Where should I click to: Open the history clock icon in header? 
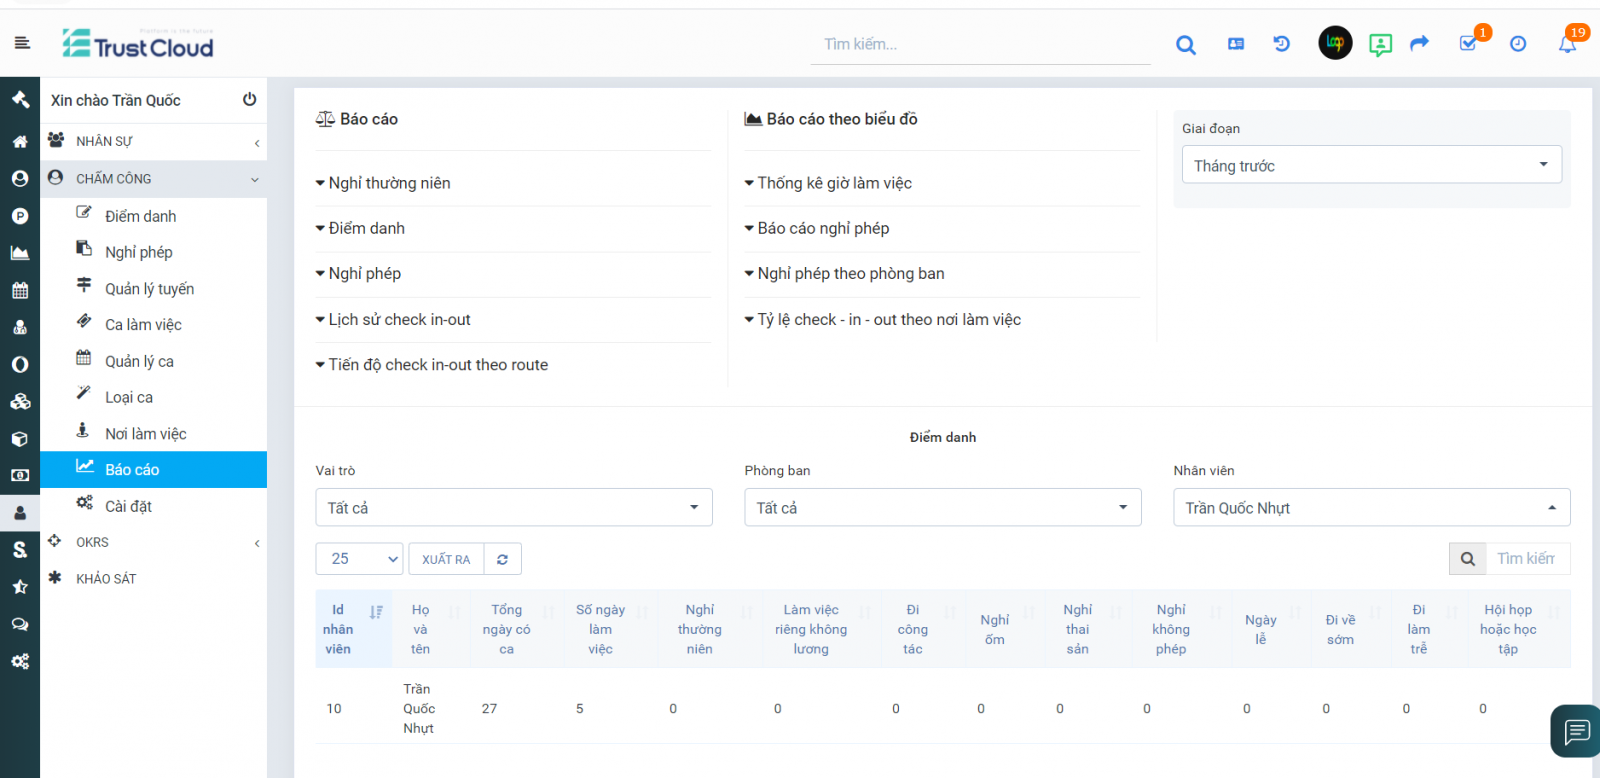(x=1518, y=44)
